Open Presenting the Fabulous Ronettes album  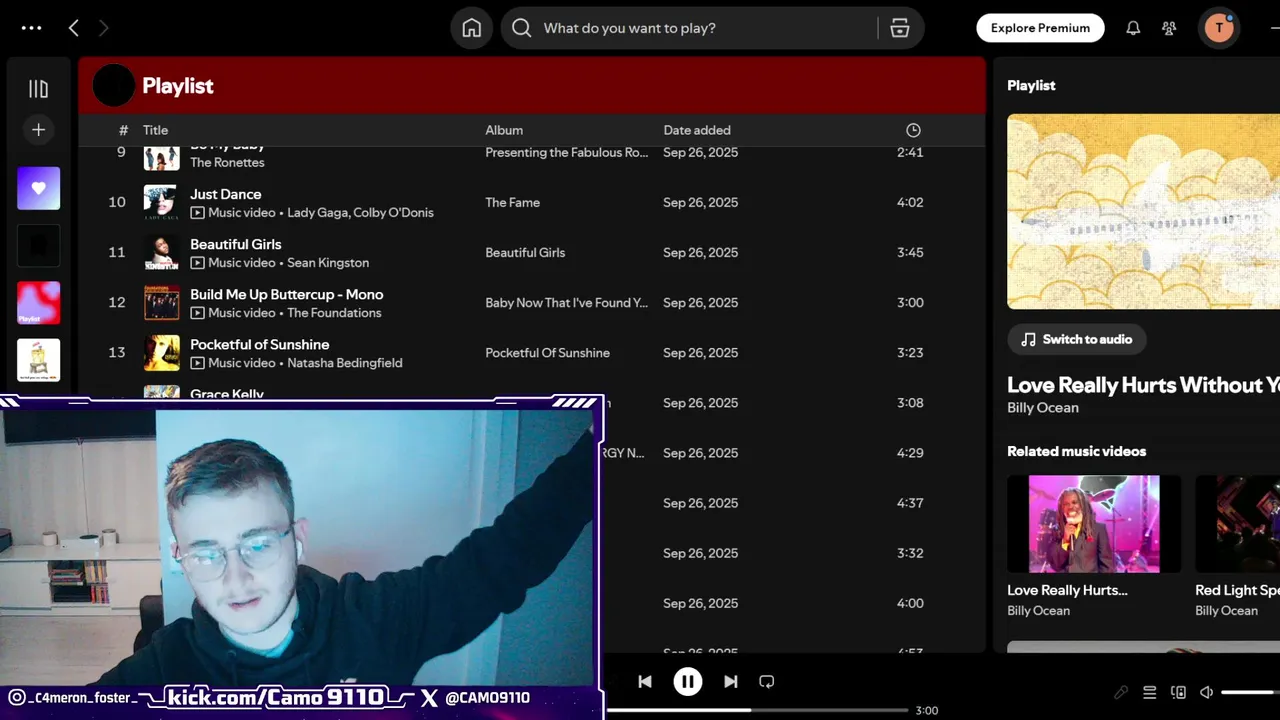coord(566,152)
